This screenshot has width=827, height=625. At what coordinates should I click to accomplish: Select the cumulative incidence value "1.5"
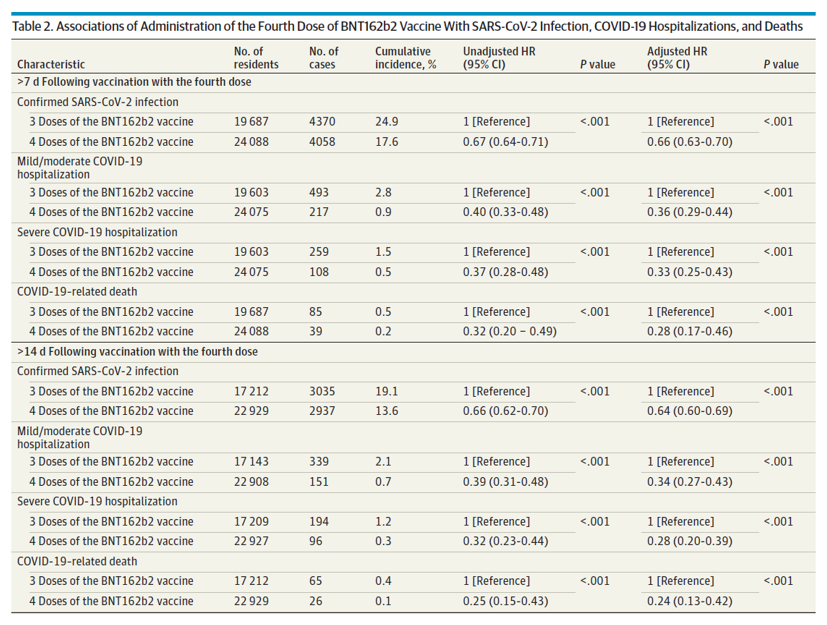tap(383, 252)
